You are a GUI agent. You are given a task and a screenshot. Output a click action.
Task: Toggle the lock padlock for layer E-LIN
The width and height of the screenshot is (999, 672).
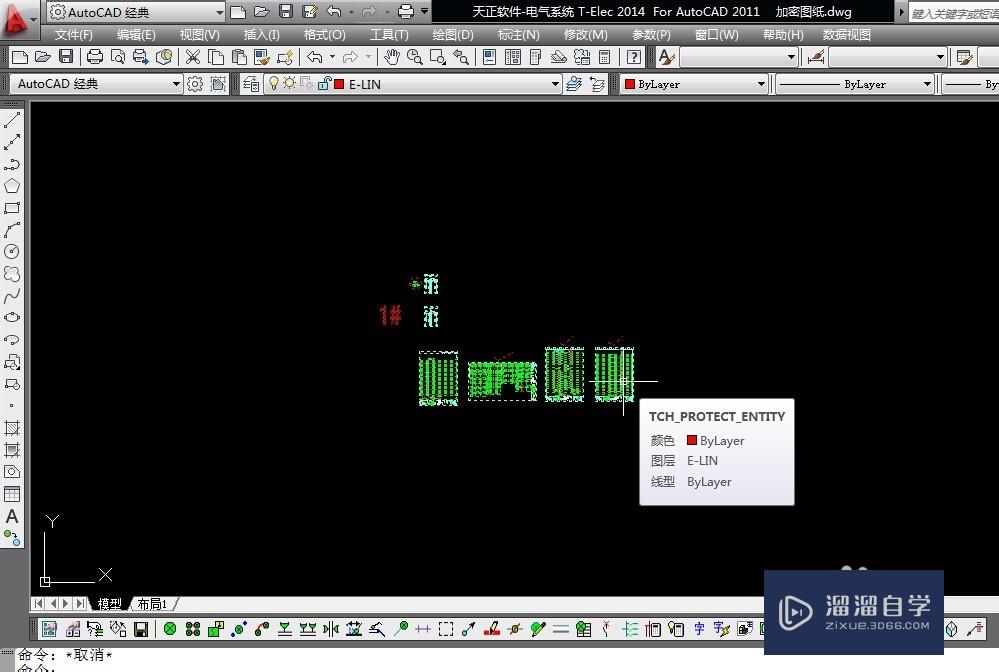pos(323,84)
